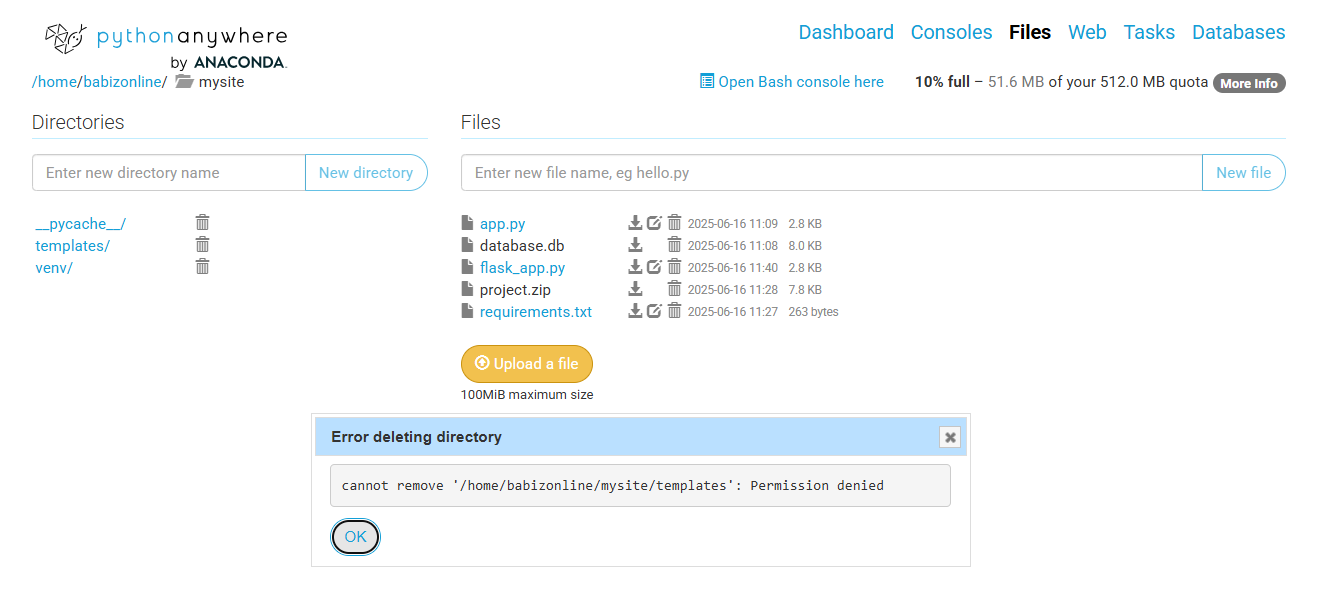Image resolution: width=1321 pixels, height=591 pixels.
Task: Go to the Databases tab
Action: pyautogui.click(x=1238, y=32)
